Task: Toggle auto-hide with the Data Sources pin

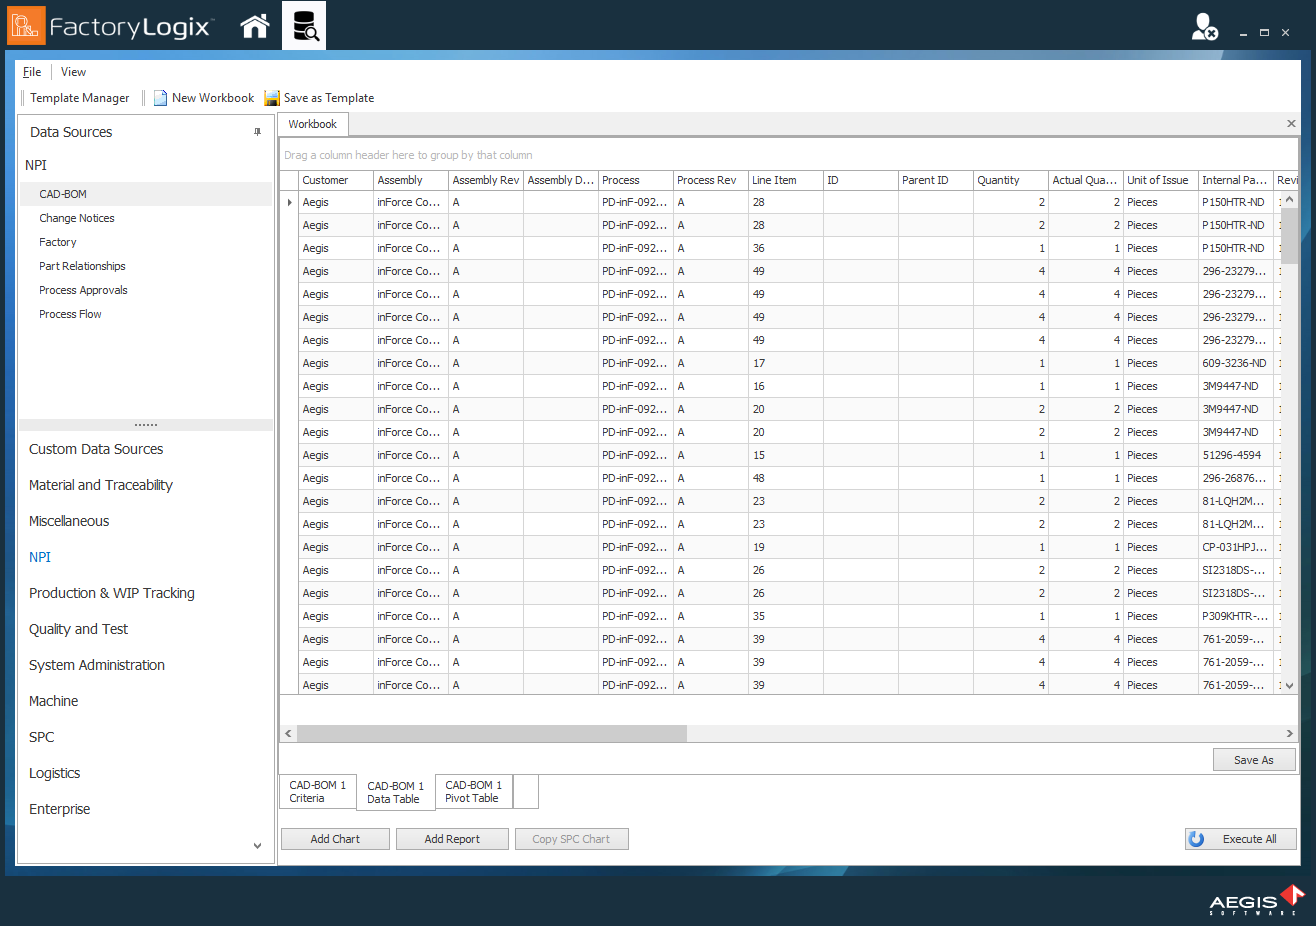Action: pyautogui.click(x=257, y=131)
